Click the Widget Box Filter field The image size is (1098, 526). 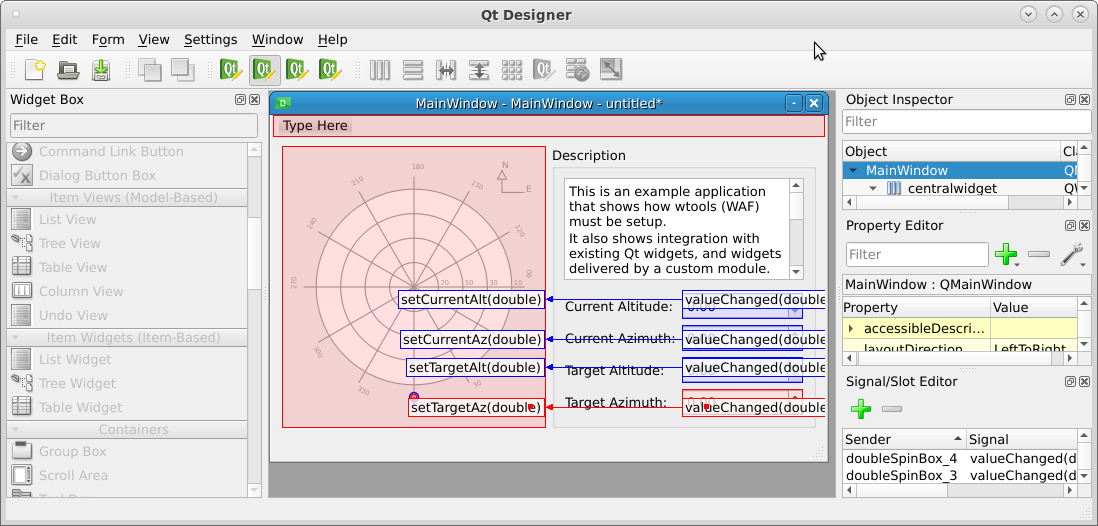(x=133, y=125)
